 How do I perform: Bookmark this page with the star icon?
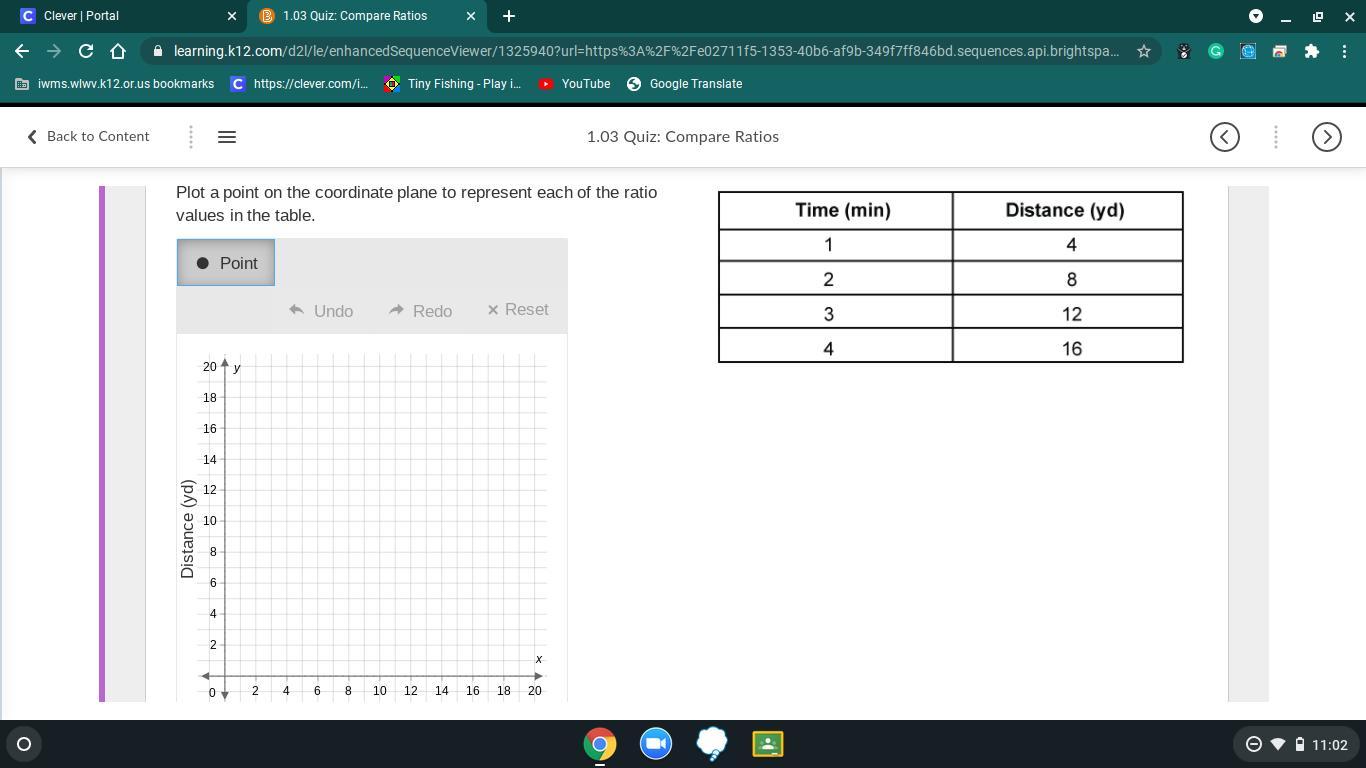(1144, 51)
